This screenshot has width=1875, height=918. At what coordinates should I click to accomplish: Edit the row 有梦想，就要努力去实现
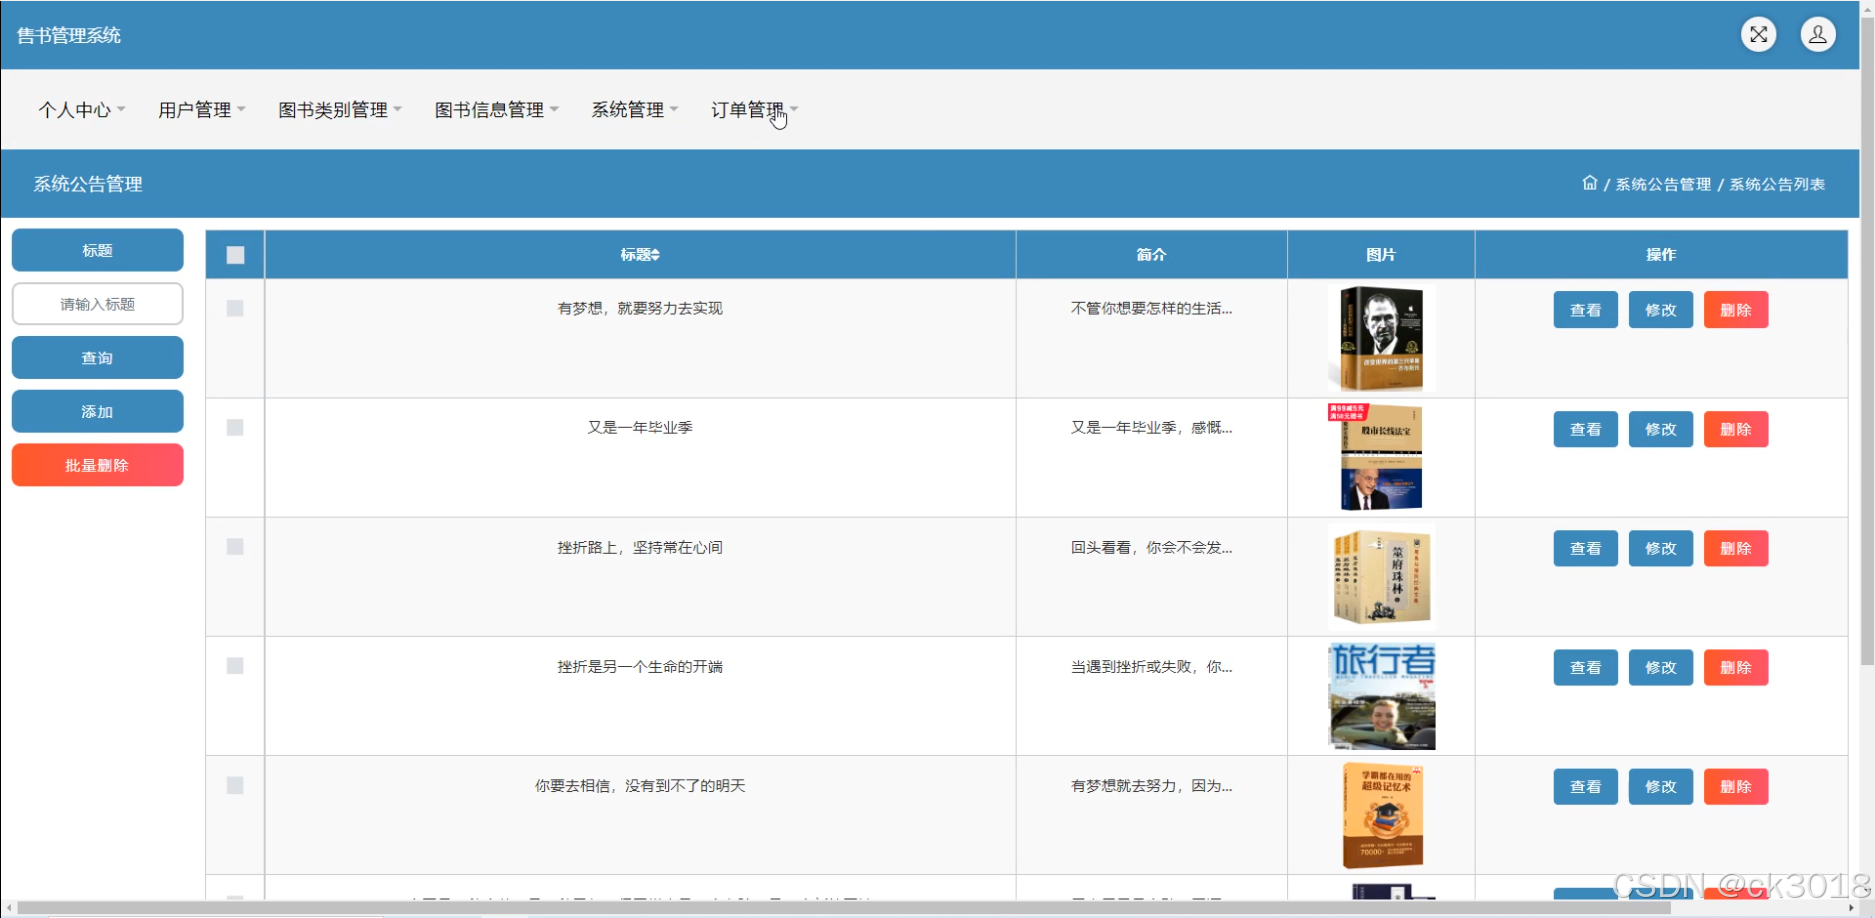(x=1660, y=310)
